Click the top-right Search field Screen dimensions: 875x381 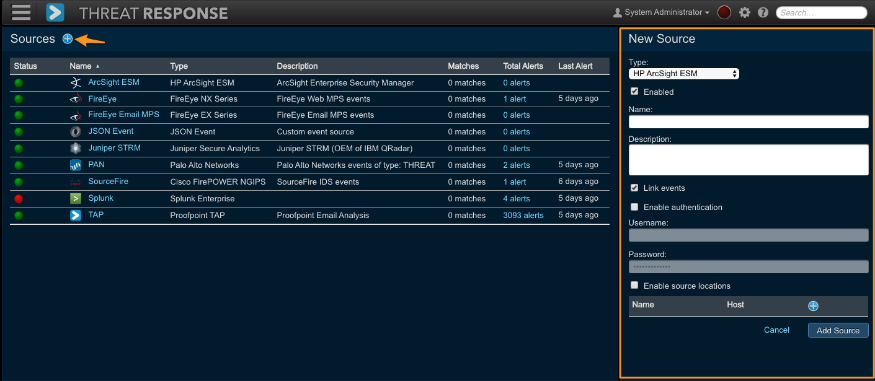[x=821, y=12]
